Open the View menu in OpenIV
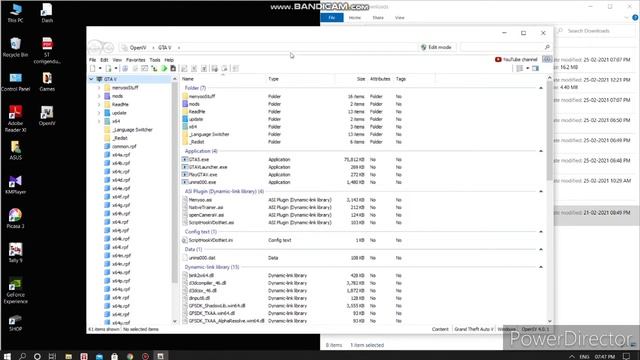Viewport: 640px width, 360px height. click(x=117, y=60)
